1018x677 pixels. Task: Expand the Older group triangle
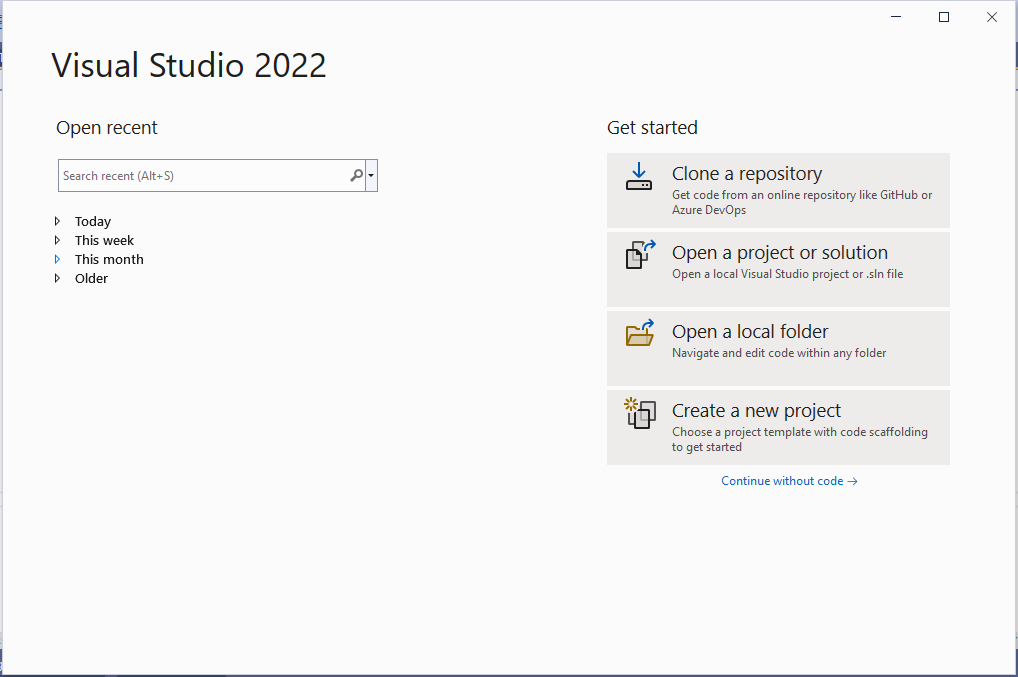click(x=57, y=278)
